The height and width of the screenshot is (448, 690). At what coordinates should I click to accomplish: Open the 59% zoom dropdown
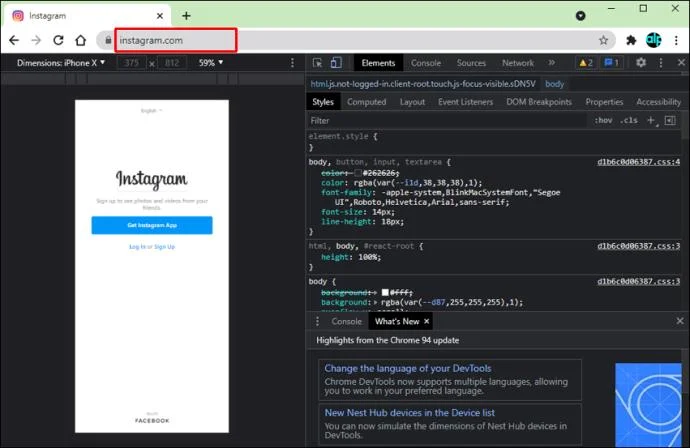click(x=211, y=63)
